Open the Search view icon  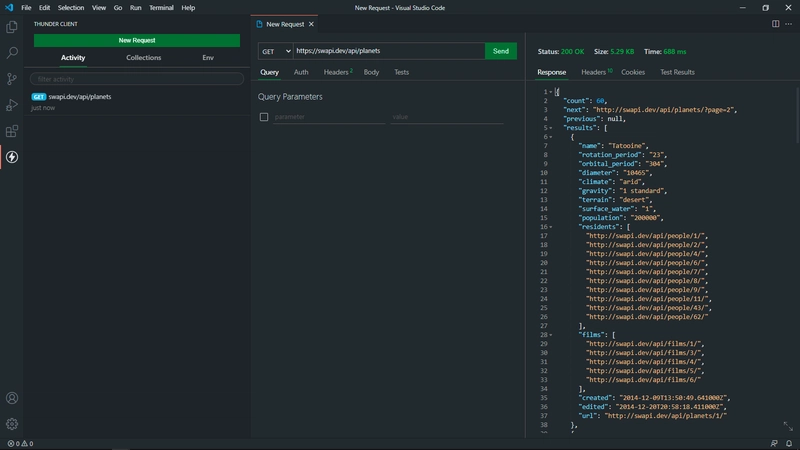[x=12, y=53]
